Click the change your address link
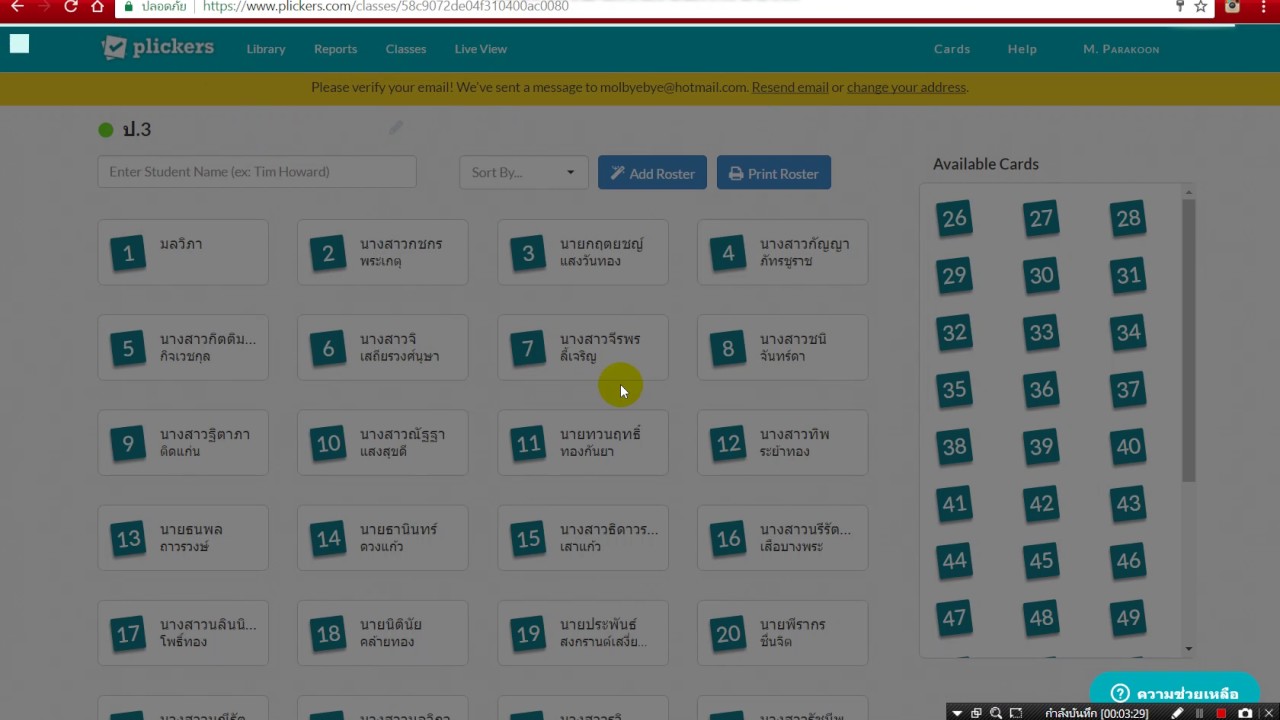1280x720 pixels. pos(906,87)
